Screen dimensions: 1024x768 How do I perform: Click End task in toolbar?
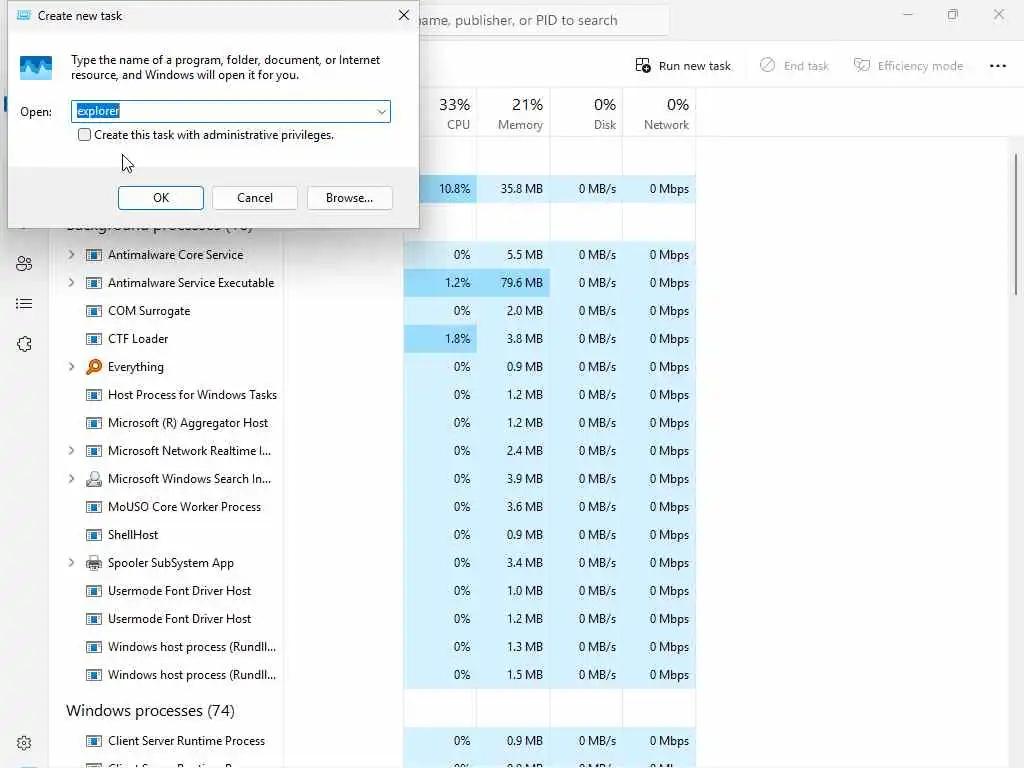[x=794, y=66]
